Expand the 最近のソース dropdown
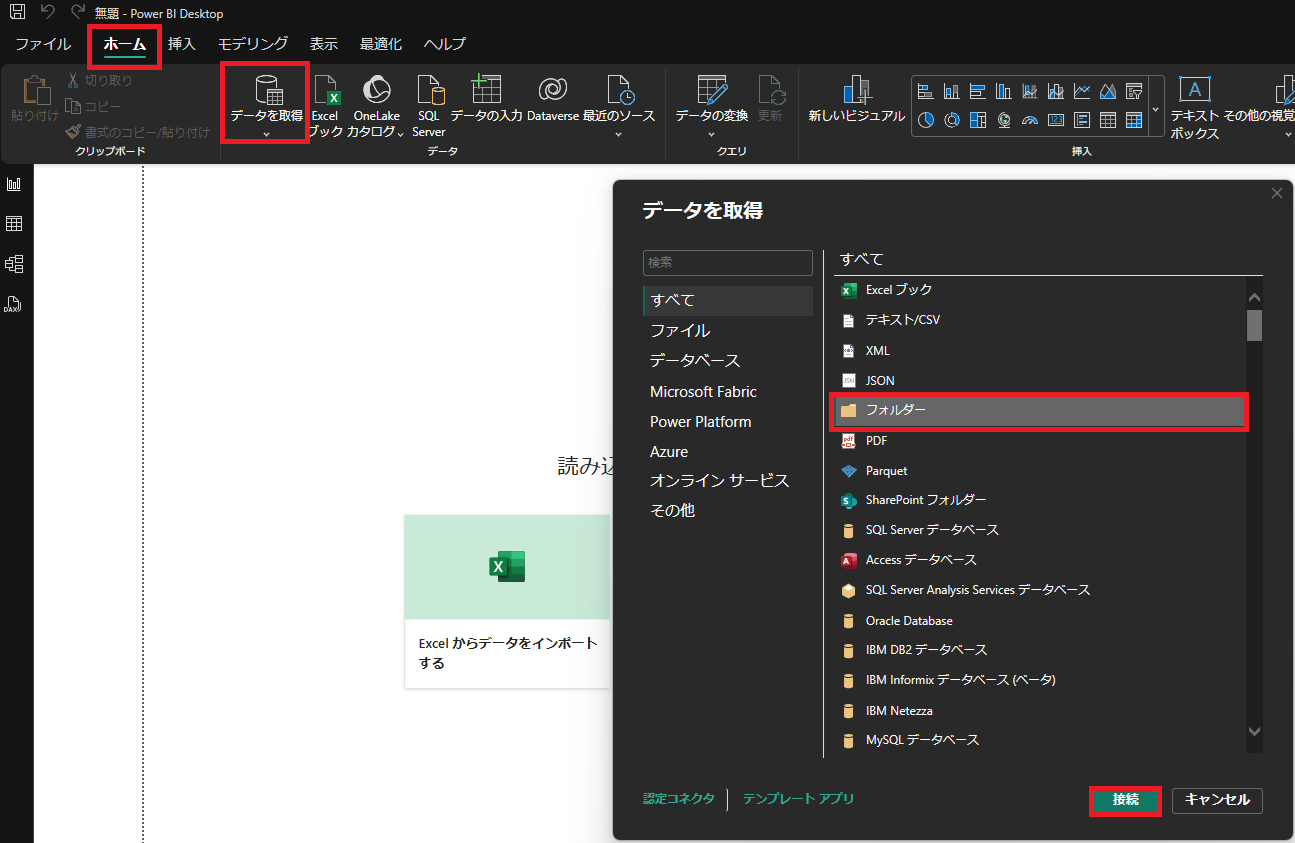The image size is (1295, 843). tap(619, 134)
